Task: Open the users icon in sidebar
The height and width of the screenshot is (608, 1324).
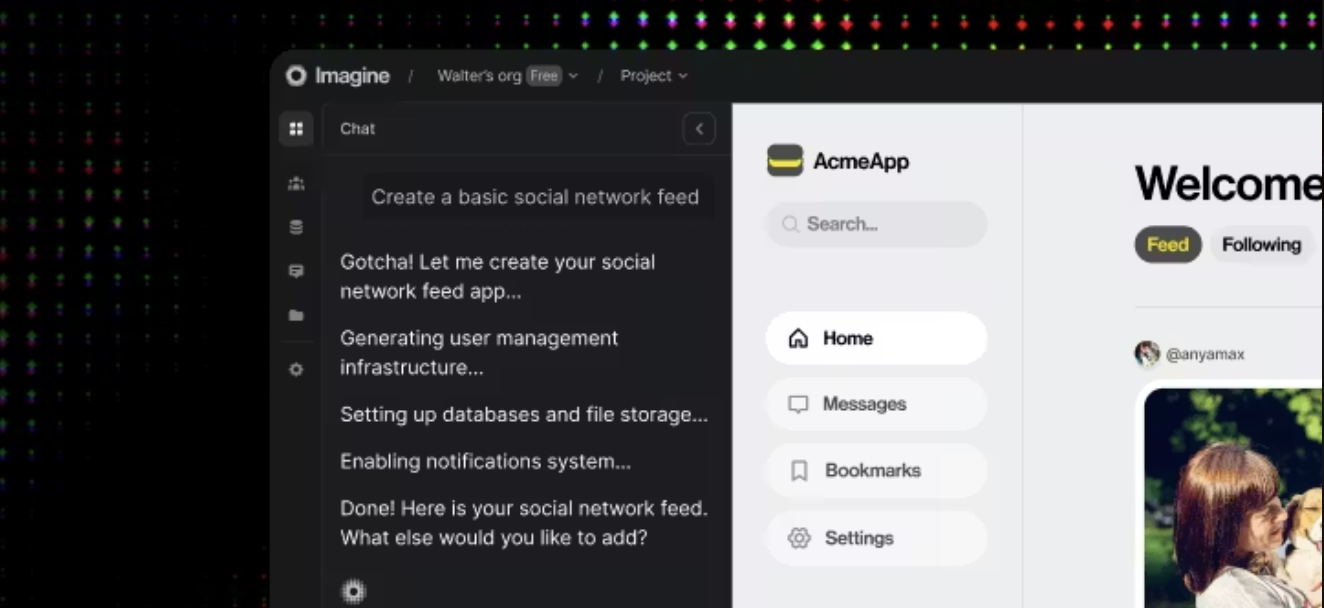Action: click(296, 184)
